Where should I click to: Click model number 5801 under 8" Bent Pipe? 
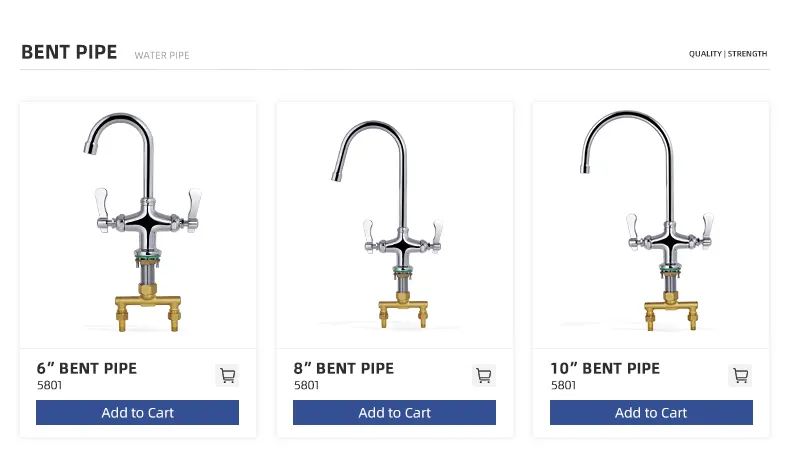click(x=307, y=385)
